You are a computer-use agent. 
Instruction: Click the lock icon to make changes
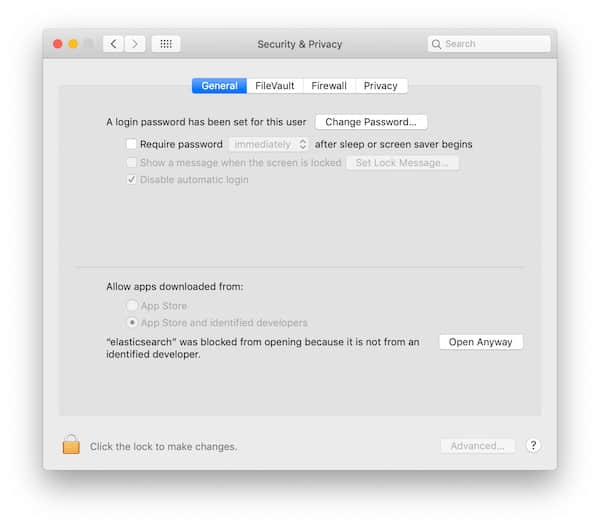point(71,445)
